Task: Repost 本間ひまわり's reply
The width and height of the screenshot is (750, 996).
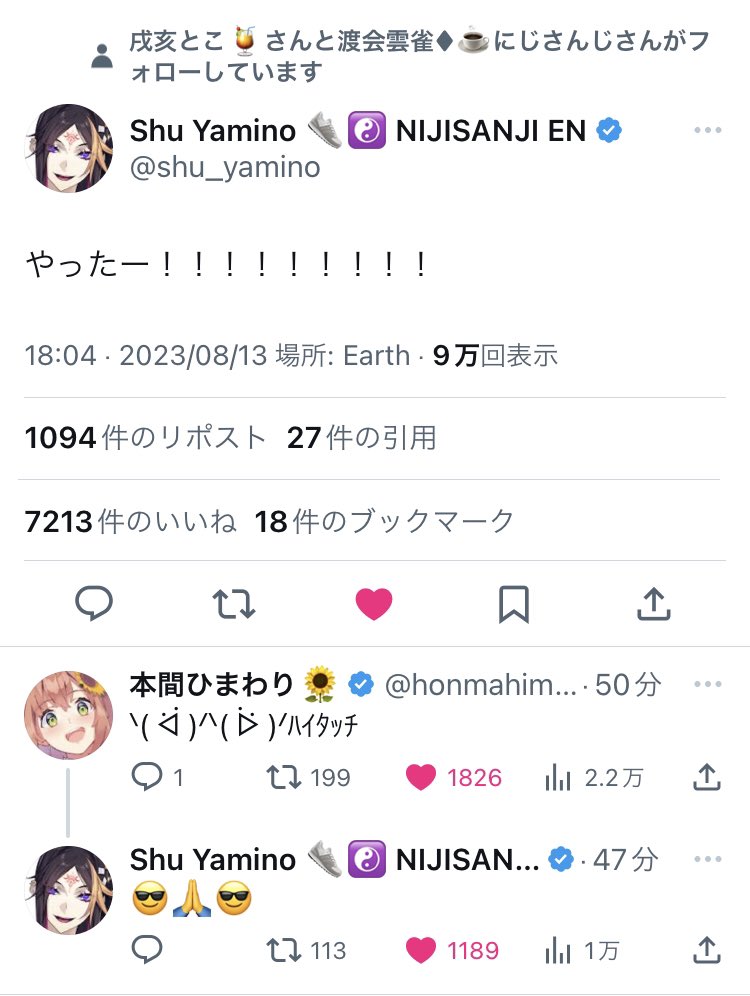Action: pyautogui.click(x=285, y=776)
